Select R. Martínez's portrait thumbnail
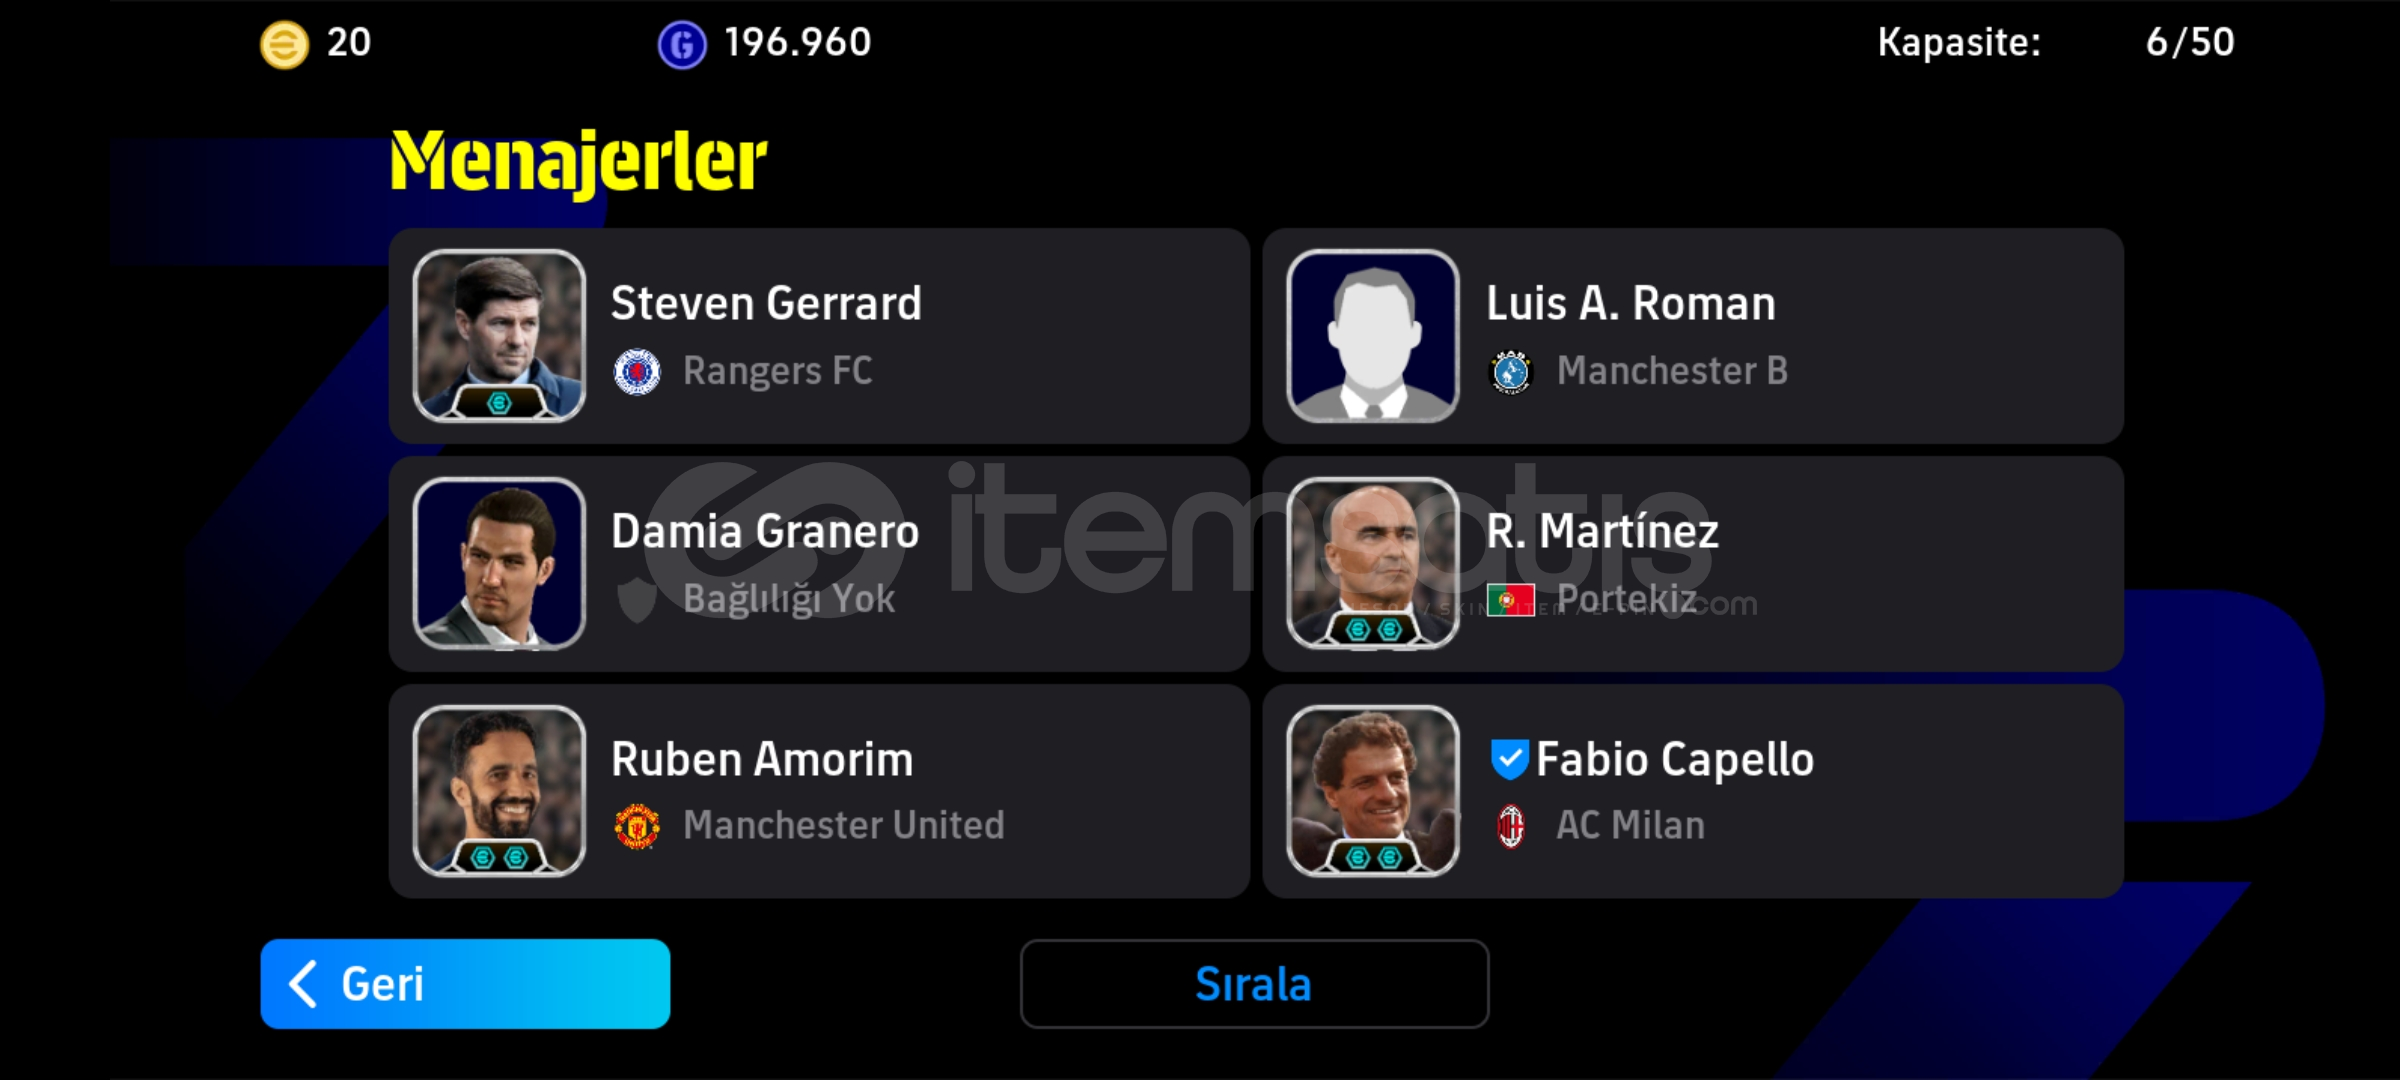 (x=1373, y=563)
